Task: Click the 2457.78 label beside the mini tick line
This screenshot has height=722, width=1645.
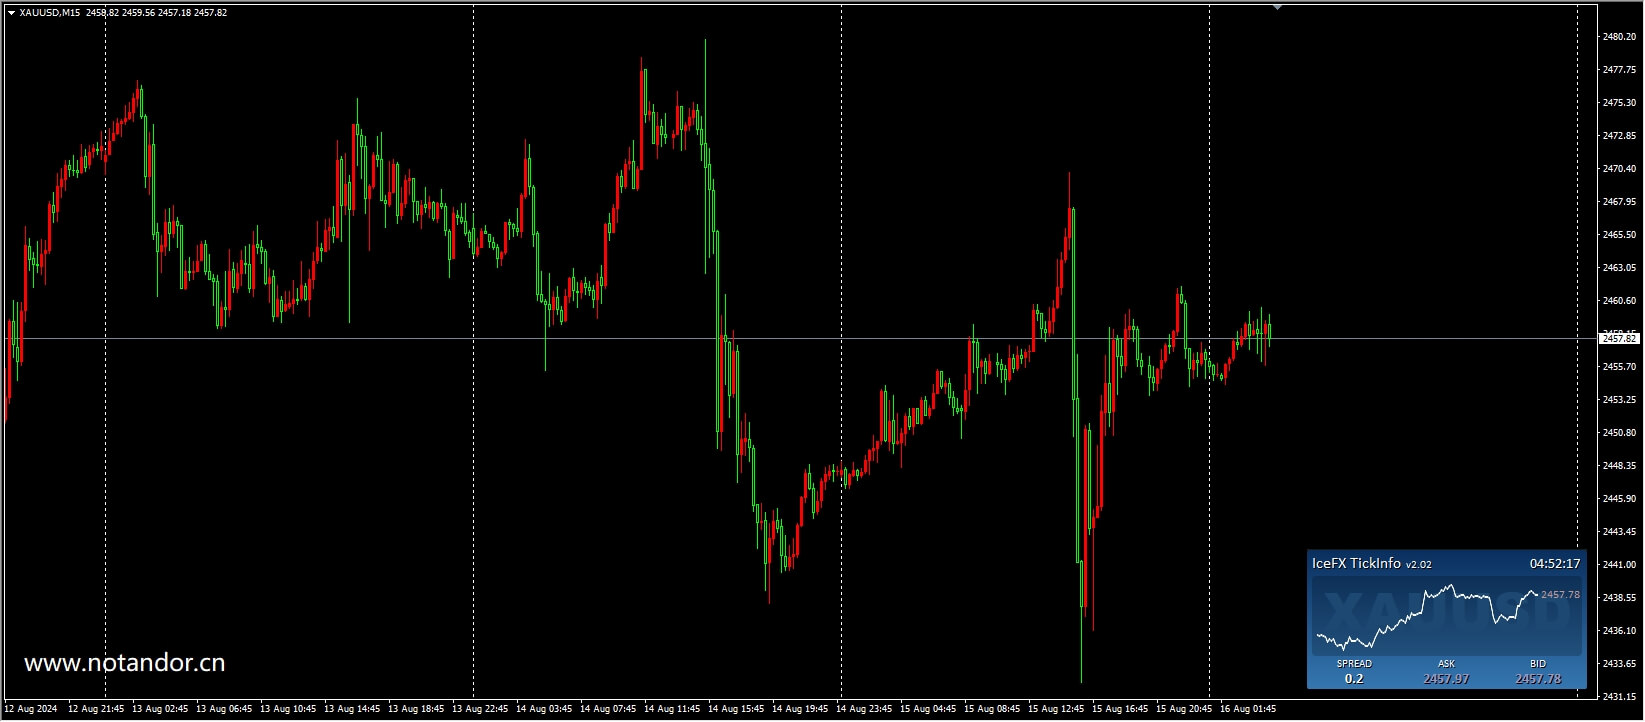Action: pyautogui.click(x=1560, y=595)
